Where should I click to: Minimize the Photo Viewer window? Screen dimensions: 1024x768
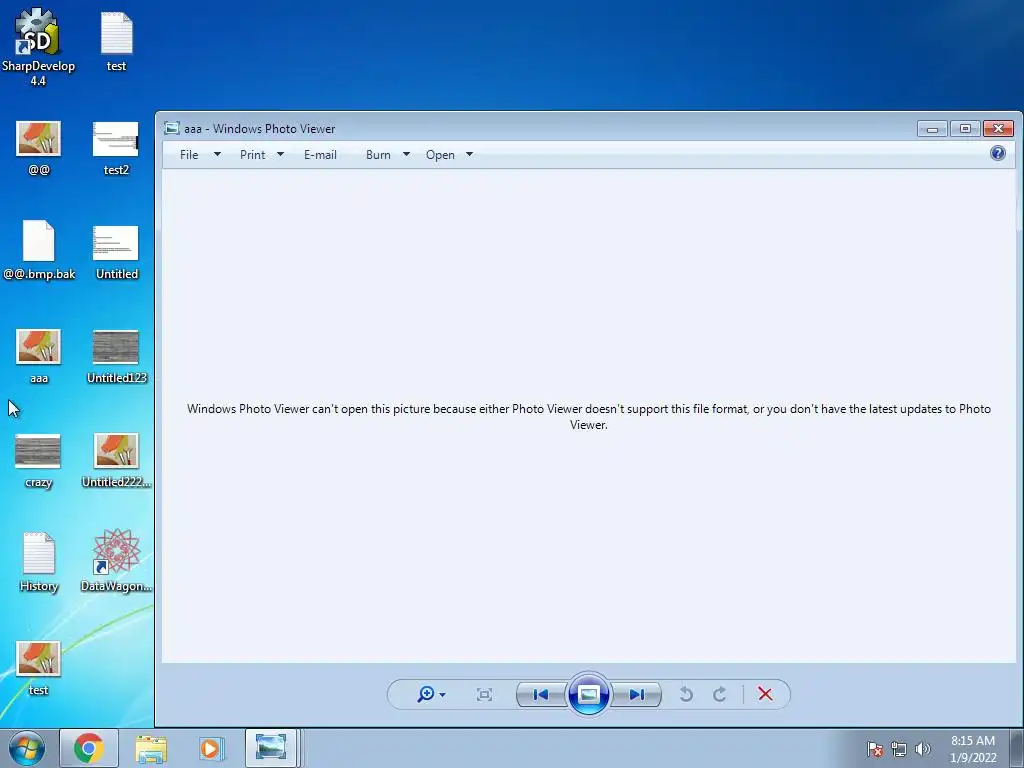click(932, 129)
